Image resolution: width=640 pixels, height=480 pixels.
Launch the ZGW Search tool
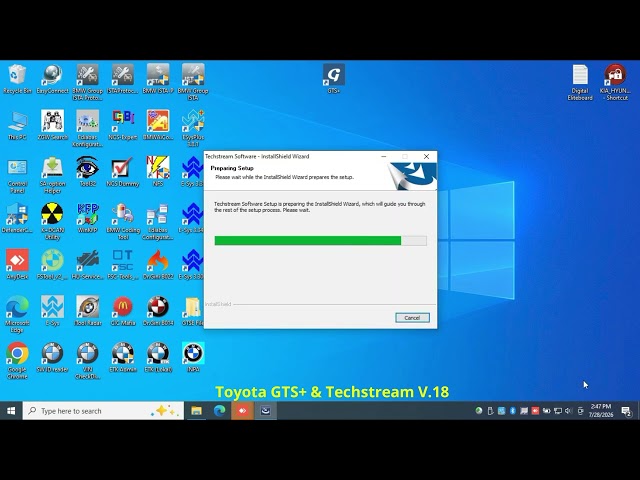(x=52, y=125)
